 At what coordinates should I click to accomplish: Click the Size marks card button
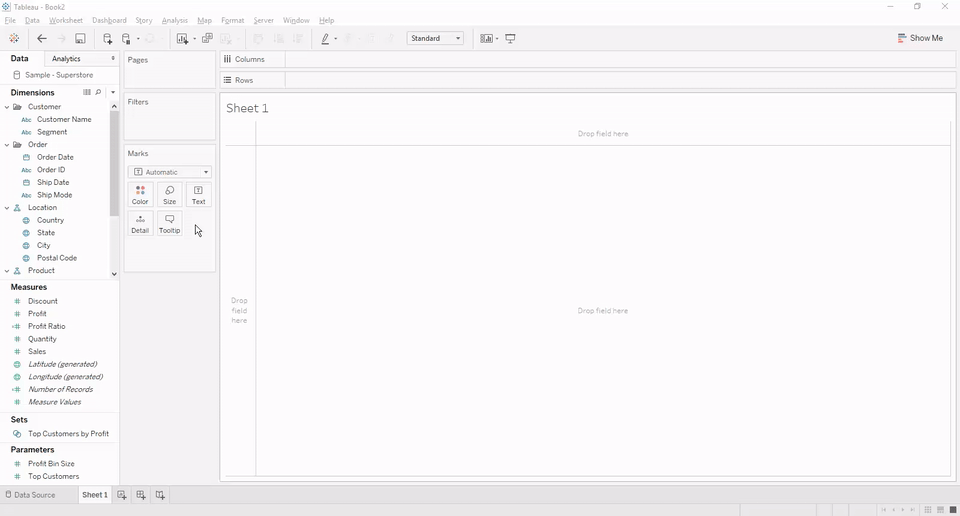(x=170, y=195)
